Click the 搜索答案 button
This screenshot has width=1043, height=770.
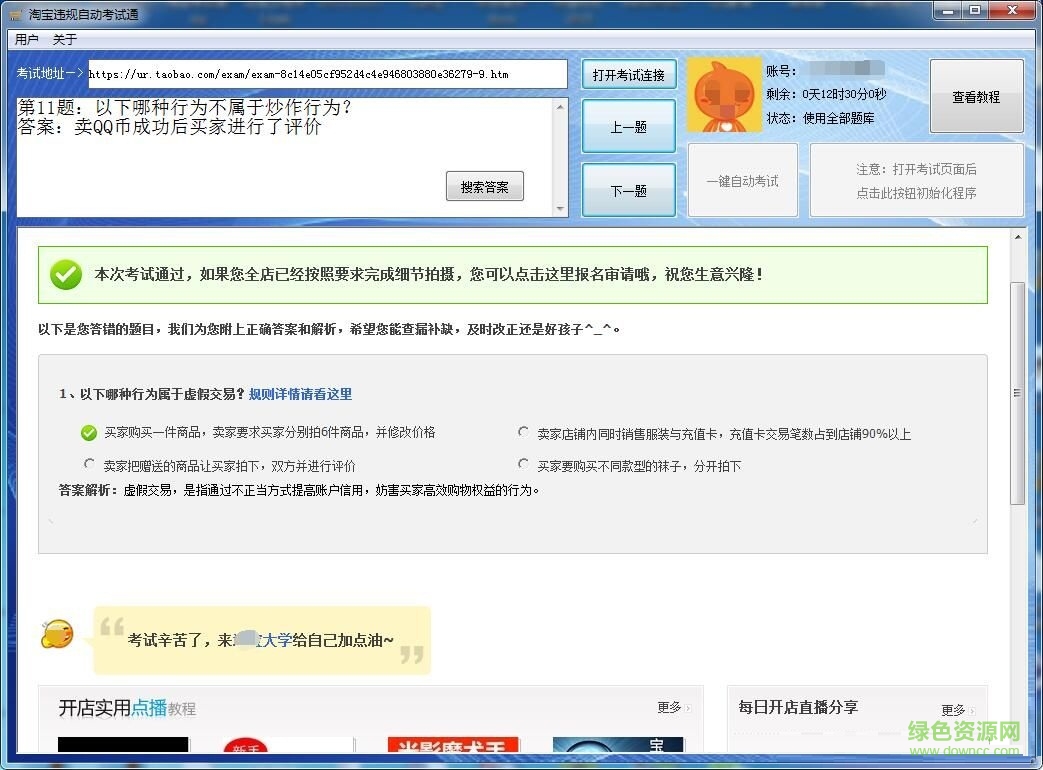point(484,186)
